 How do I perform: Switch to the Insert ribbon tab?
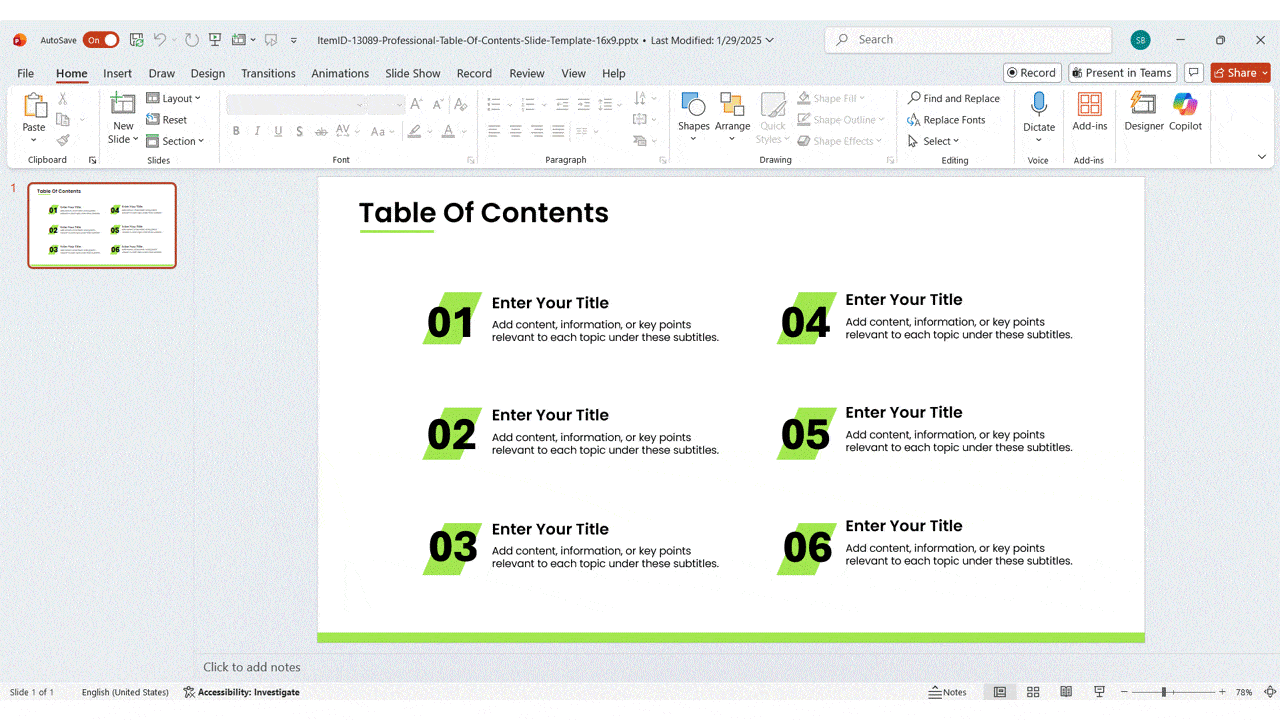click(x=117, y=73)
